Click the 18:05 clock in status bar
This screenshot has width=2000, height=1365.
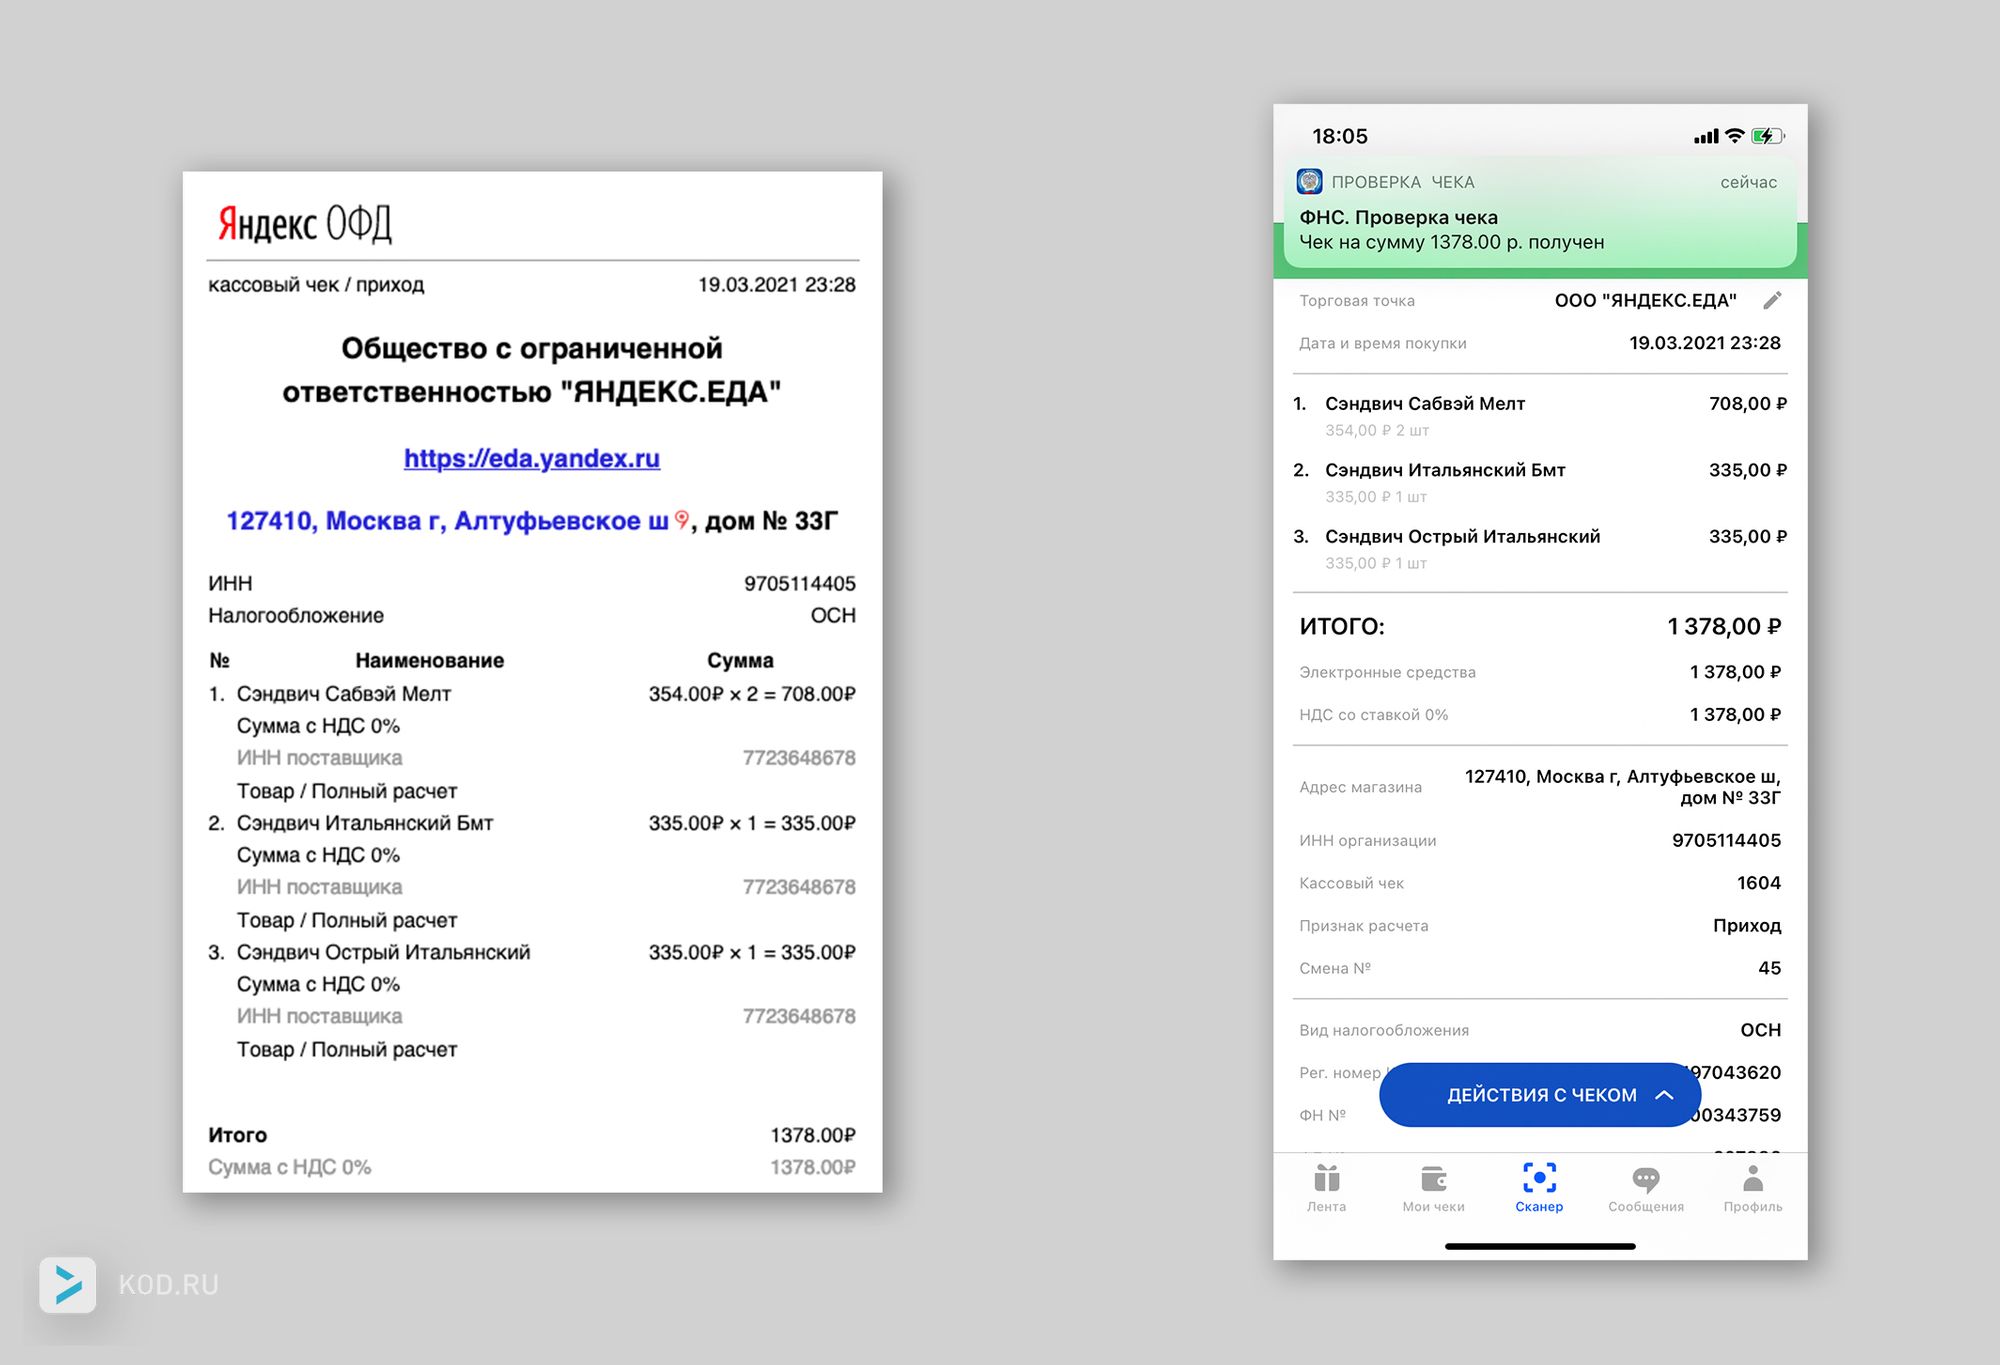(1340, 136)
